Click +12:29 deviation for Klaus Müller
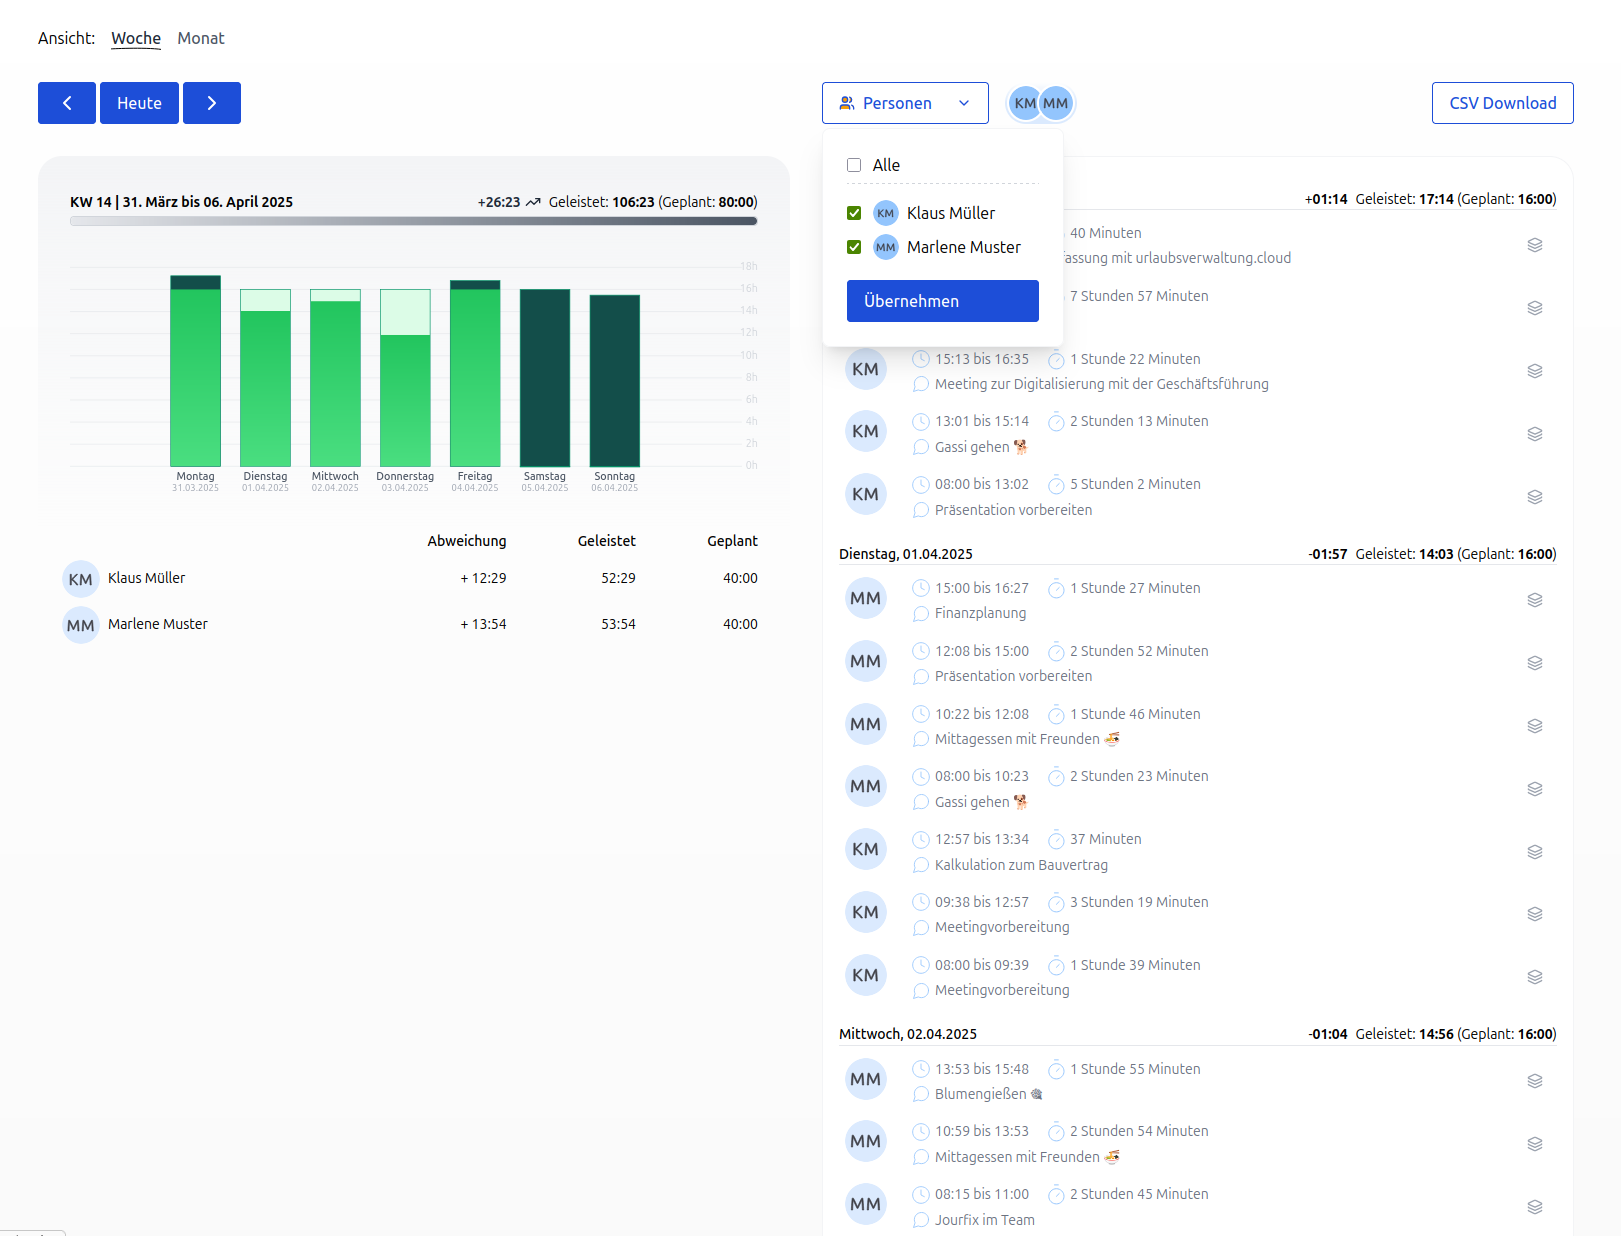 (x=483, y=578)
